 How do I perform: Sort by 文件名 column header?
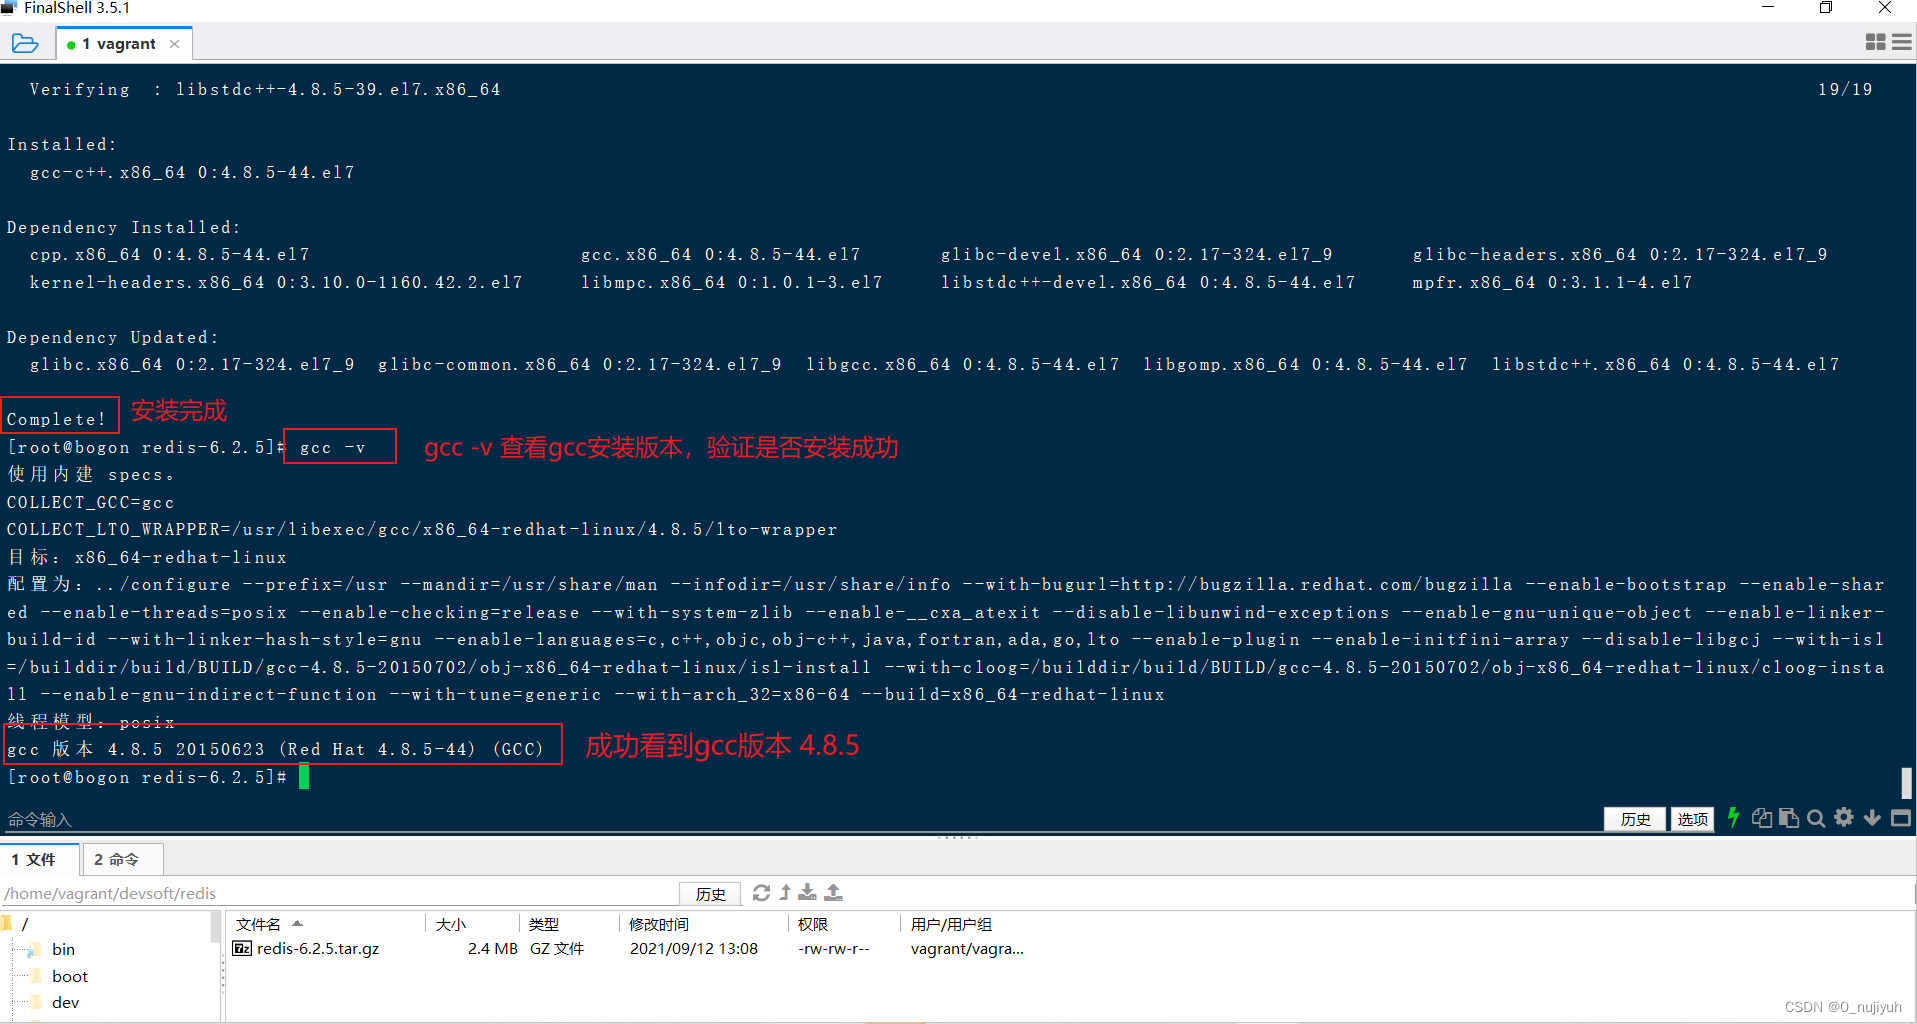[327, 924]
